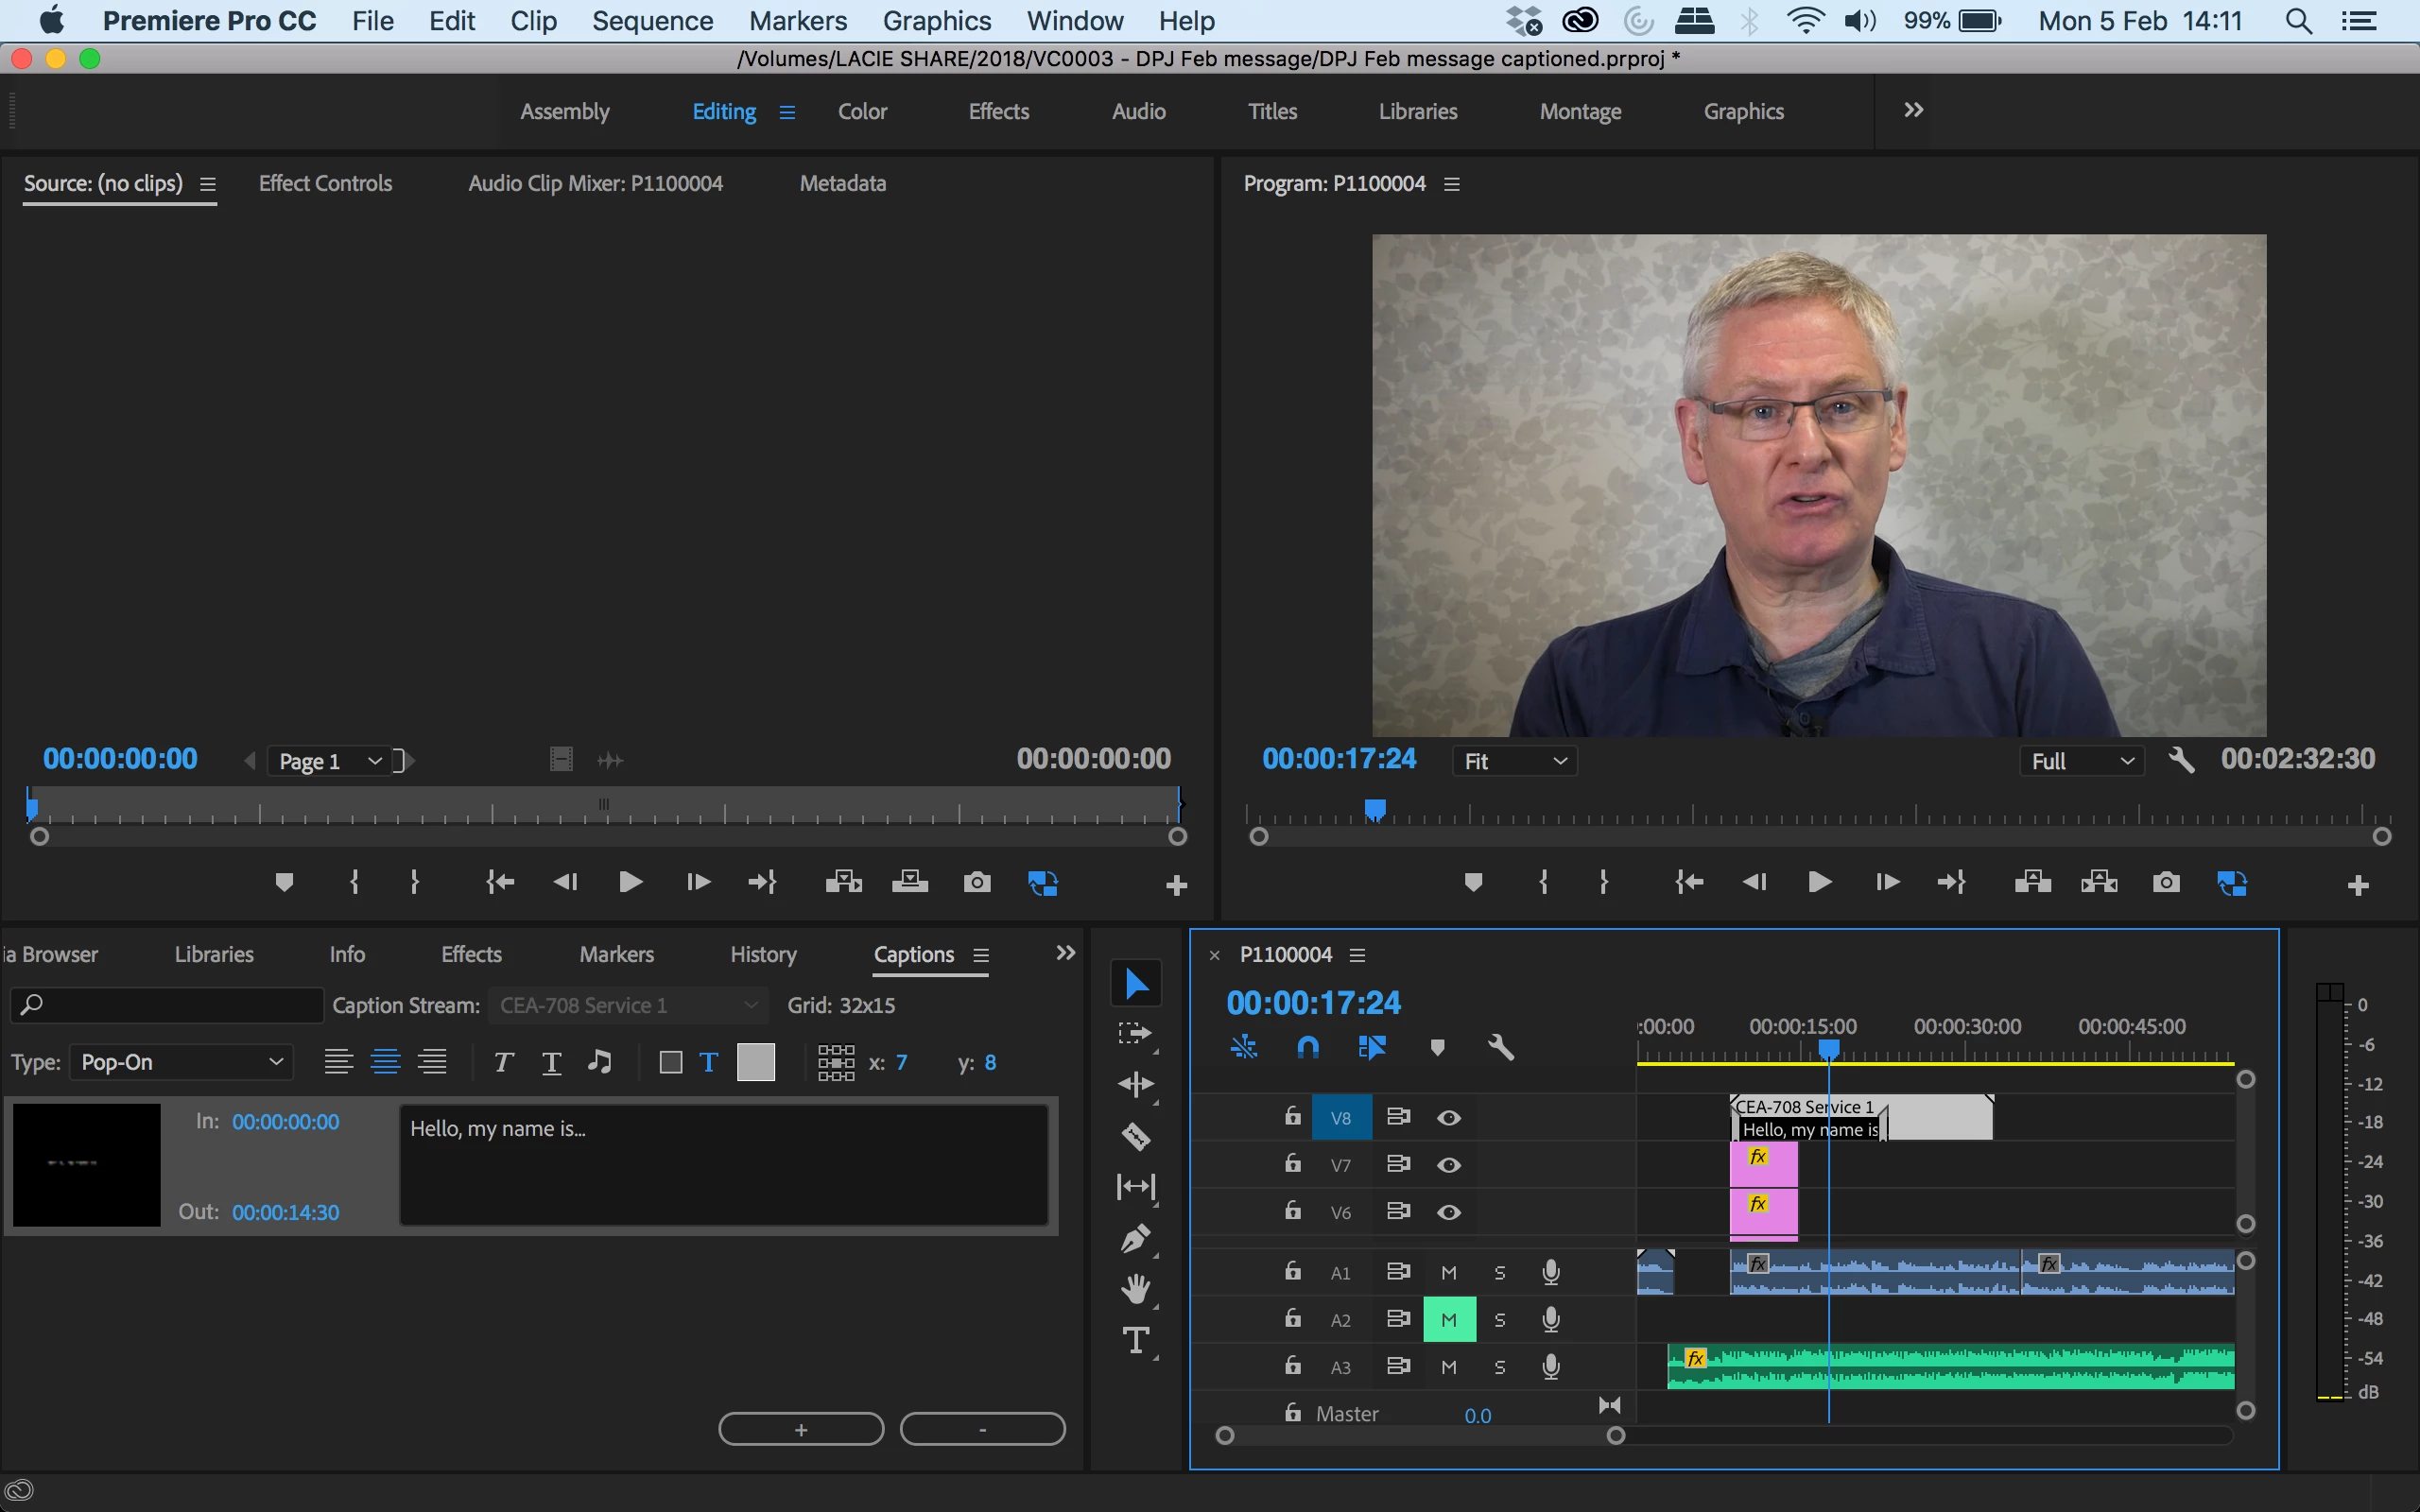Screen dimensions: 2420x1512
Task: Play the Program monitor sequence
Action: click(x=1819, y=882)
